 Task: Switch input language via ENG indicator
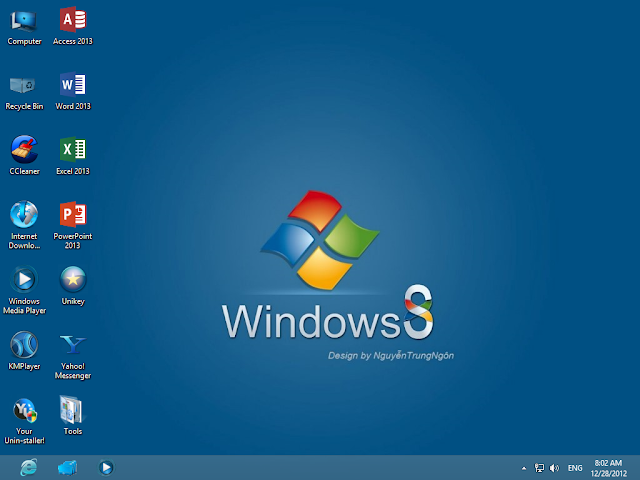(x=575, y=468)
